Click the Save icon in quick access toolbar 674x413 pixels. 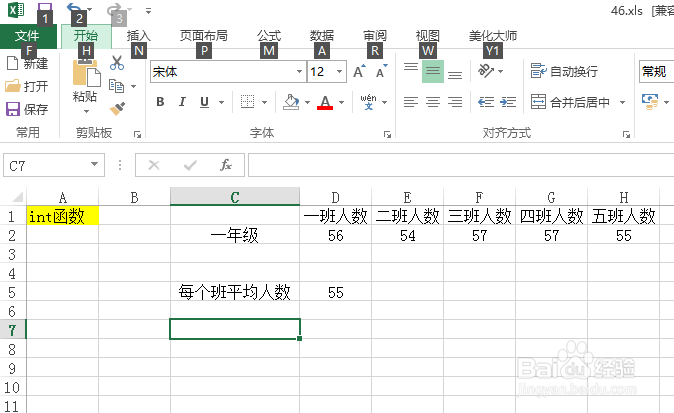[x=45, y=8]
